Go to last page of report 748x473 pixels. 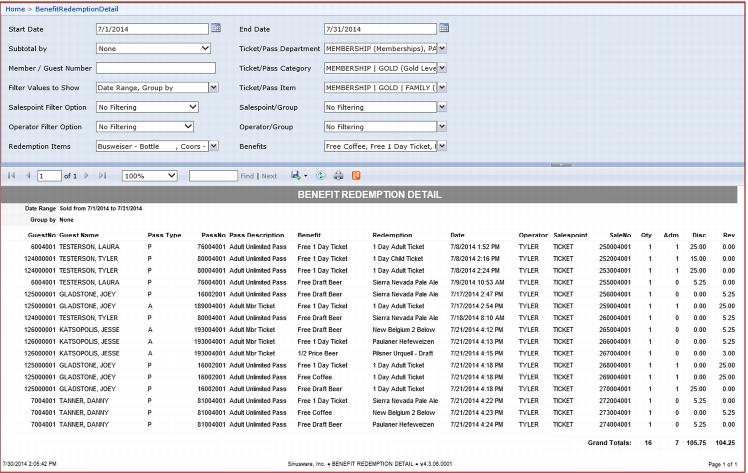point(103,175)
